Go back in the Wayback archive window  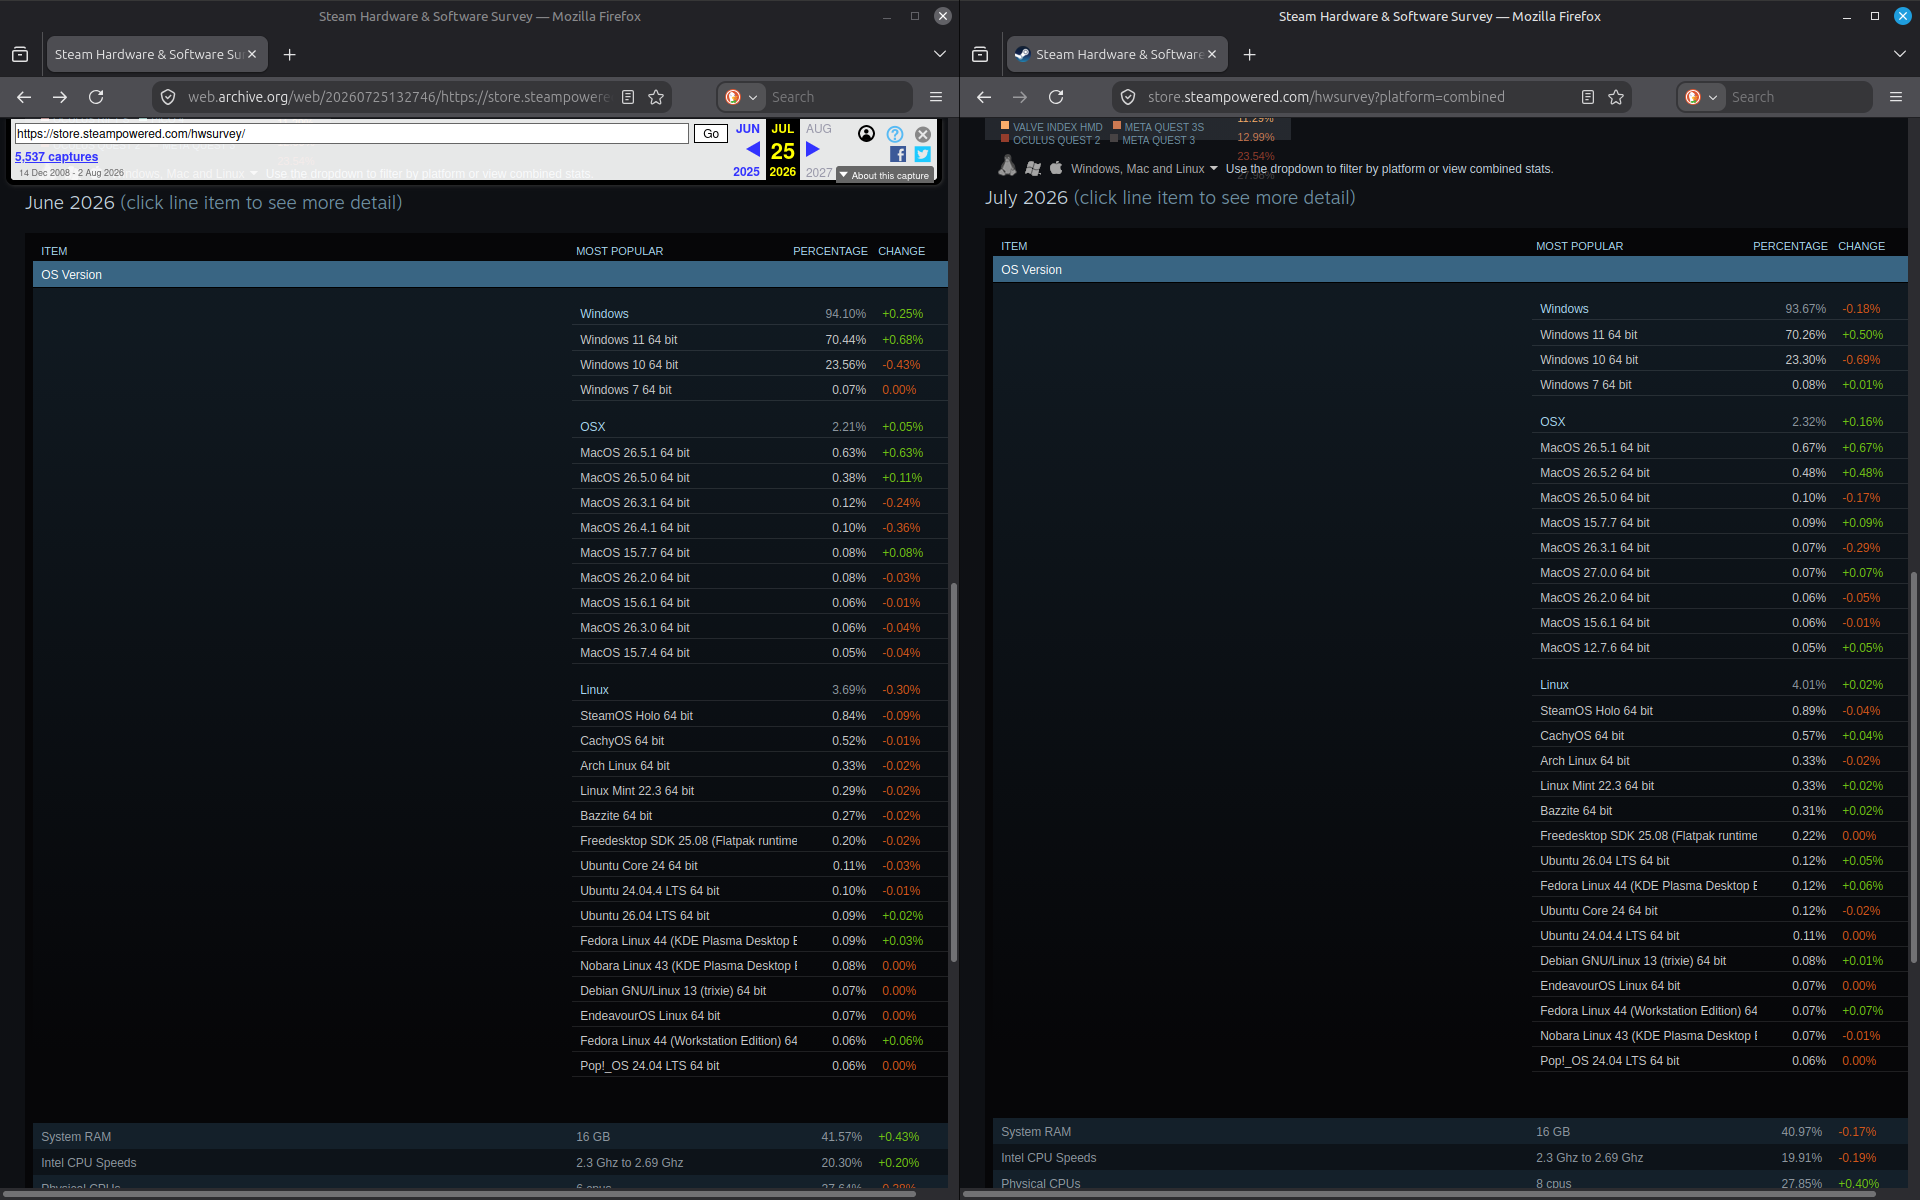(24, 97)
